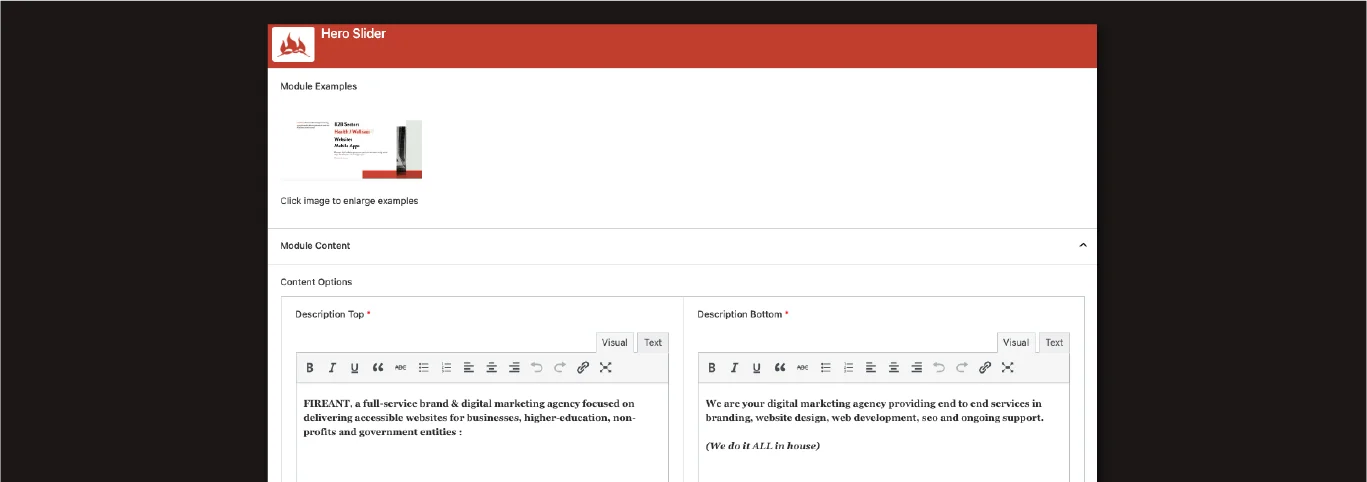Image resolution: width=1367 pixels, height=482 pixels.
Task: Click the Content Options label
Action: click(316, 282)
